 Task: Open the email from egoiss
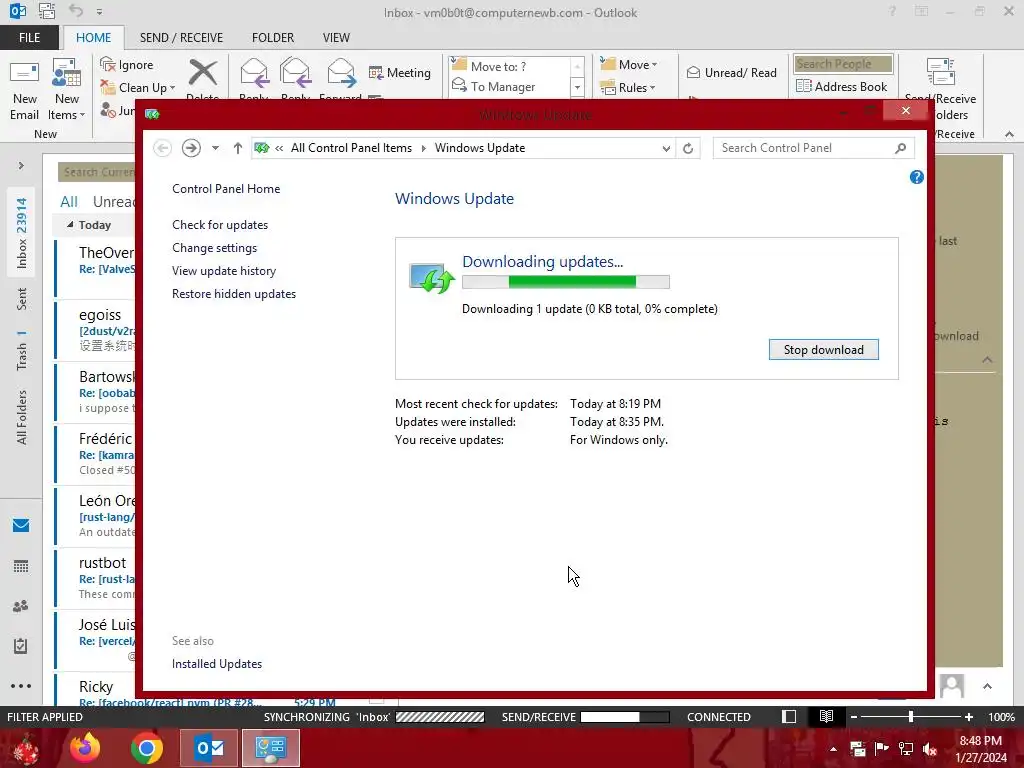tap(97, 330)
